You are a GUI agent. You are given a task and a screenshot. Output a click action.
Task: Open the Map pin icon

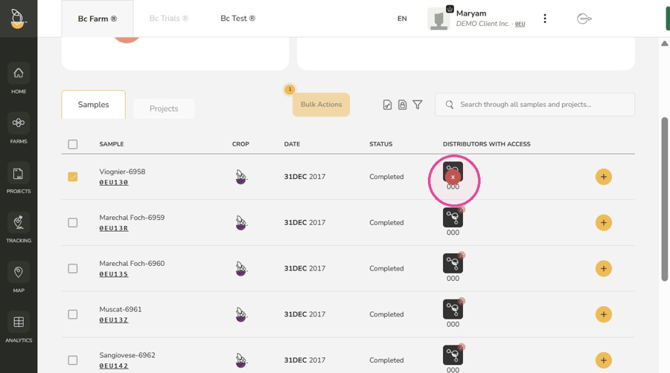pos(18,272)
